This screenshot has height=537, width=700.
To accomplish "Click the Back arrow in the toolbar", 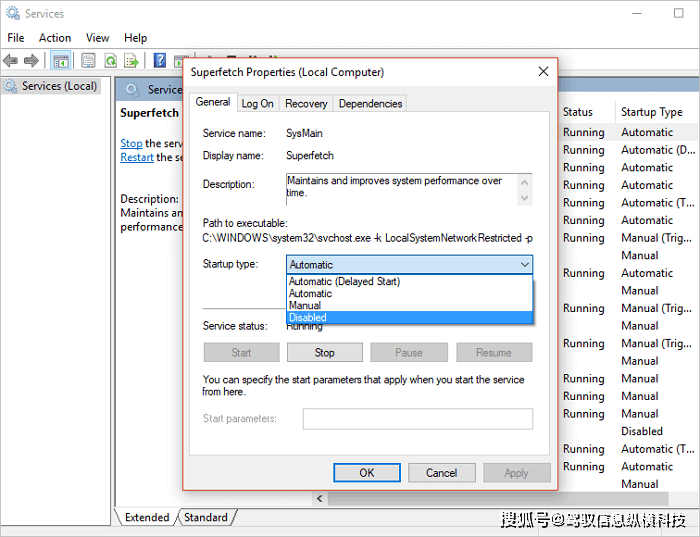I will (x=11, y=61).
